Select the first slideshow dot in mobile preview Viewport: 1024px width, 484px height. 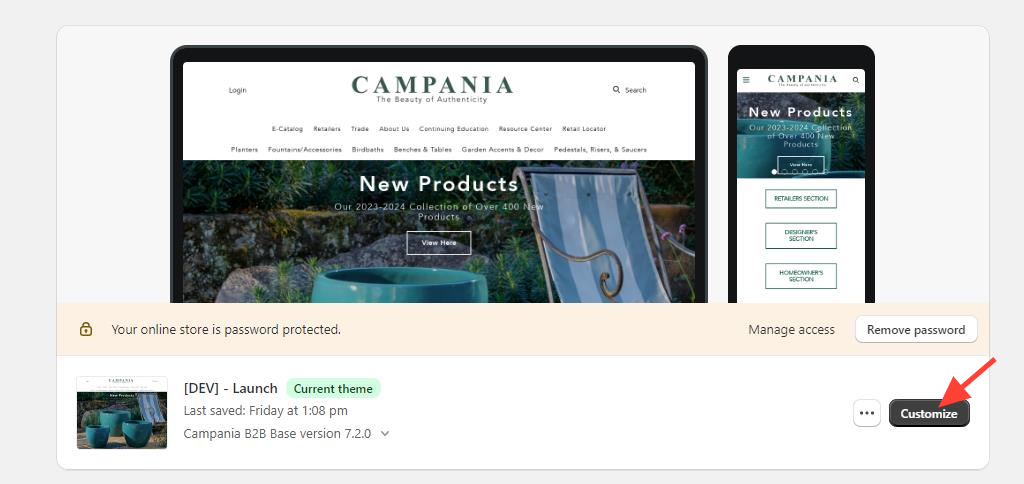click(775, 172)
